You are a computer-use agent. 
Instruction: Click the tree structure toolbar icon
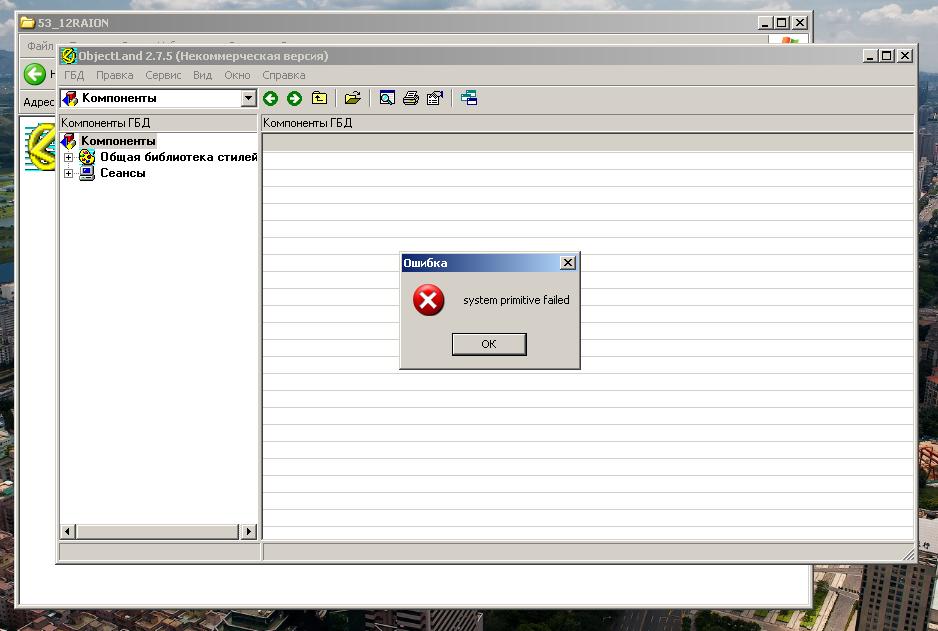tap(469, 98)
